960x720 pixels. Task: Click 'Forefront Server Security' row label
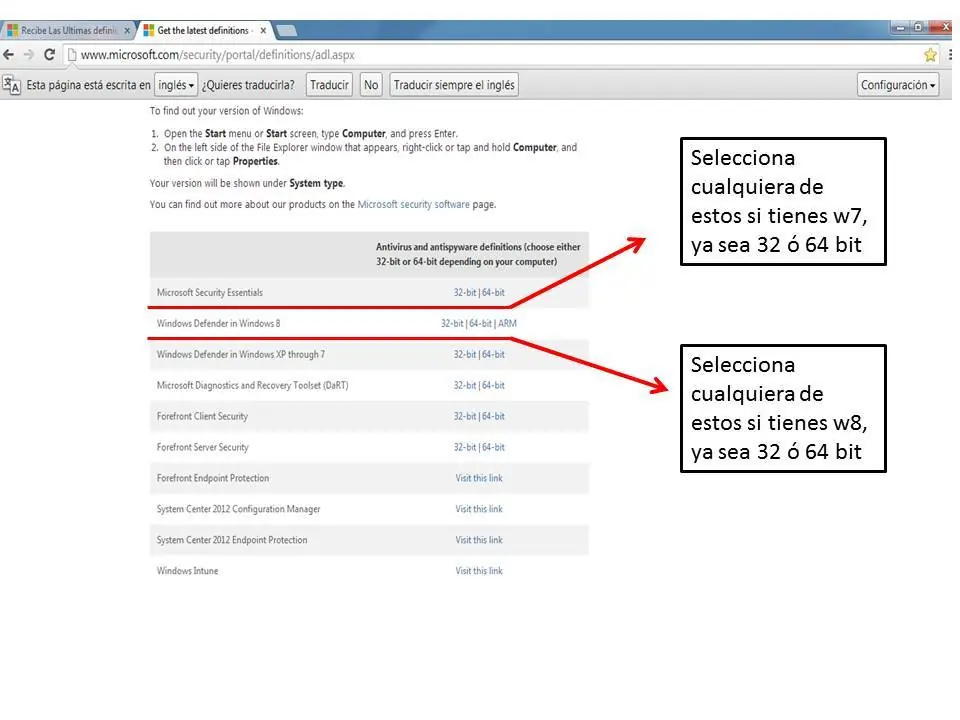click(203, 447)
